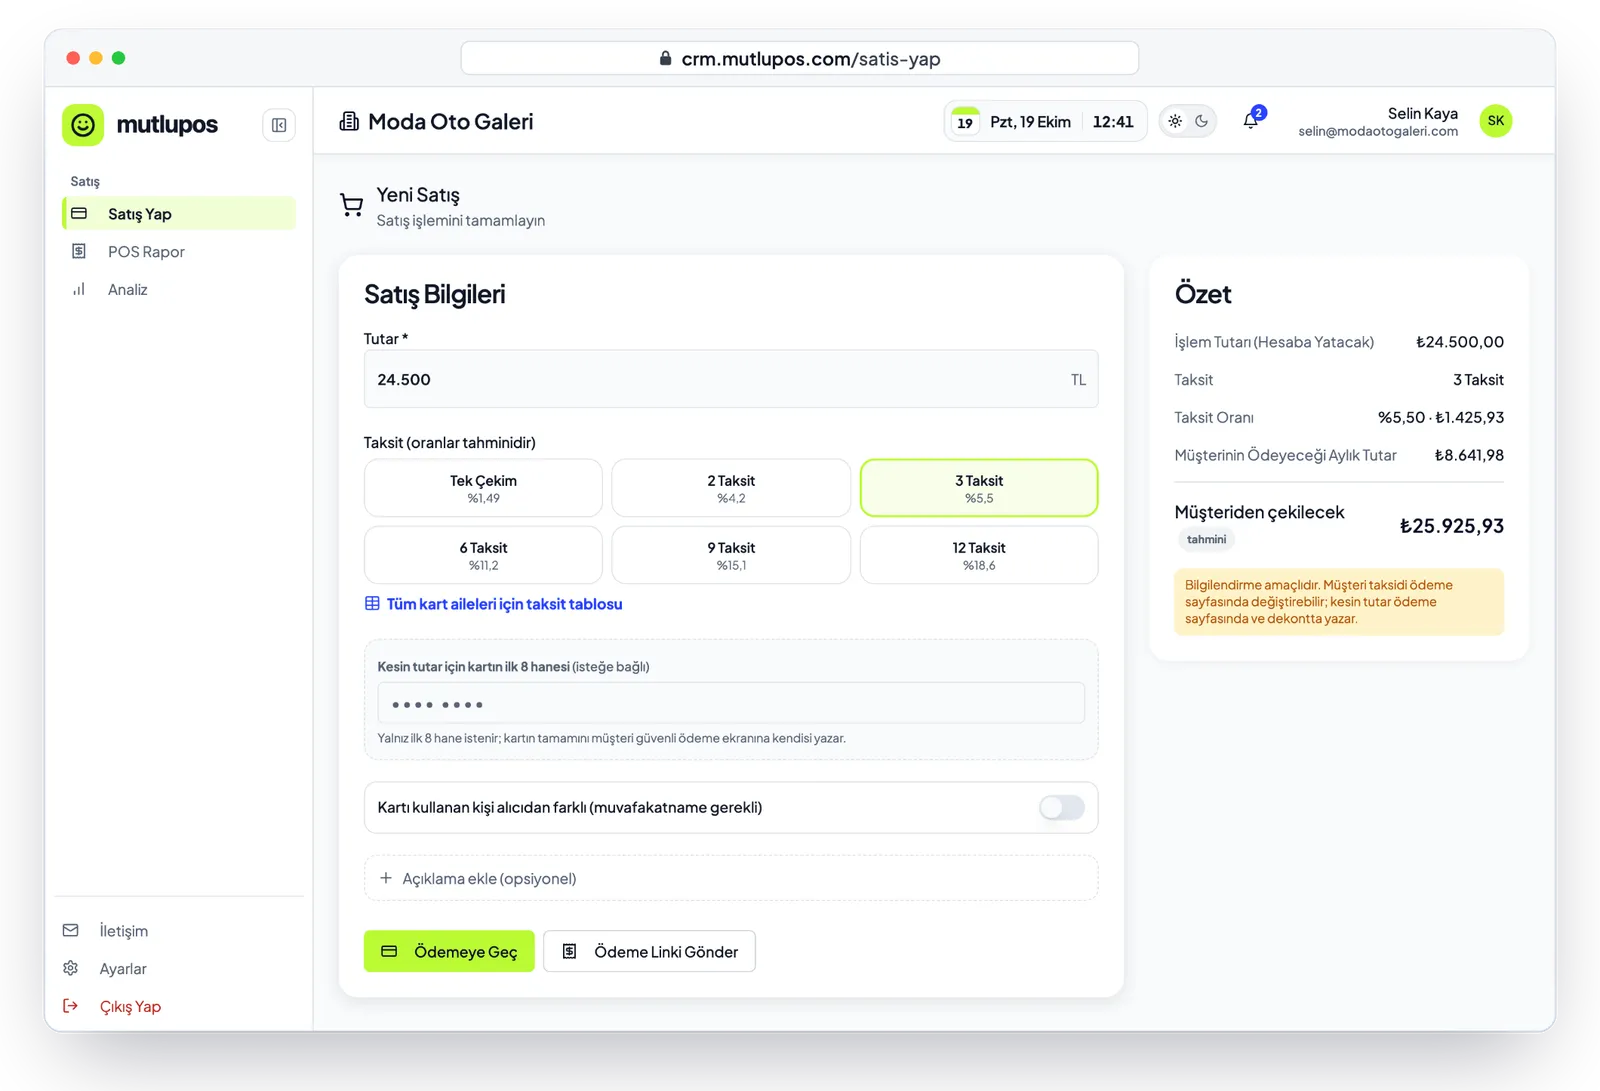Select 6 Taksit installment option
This screenshot has width=1600, height=1091.
tap(483, 555)
